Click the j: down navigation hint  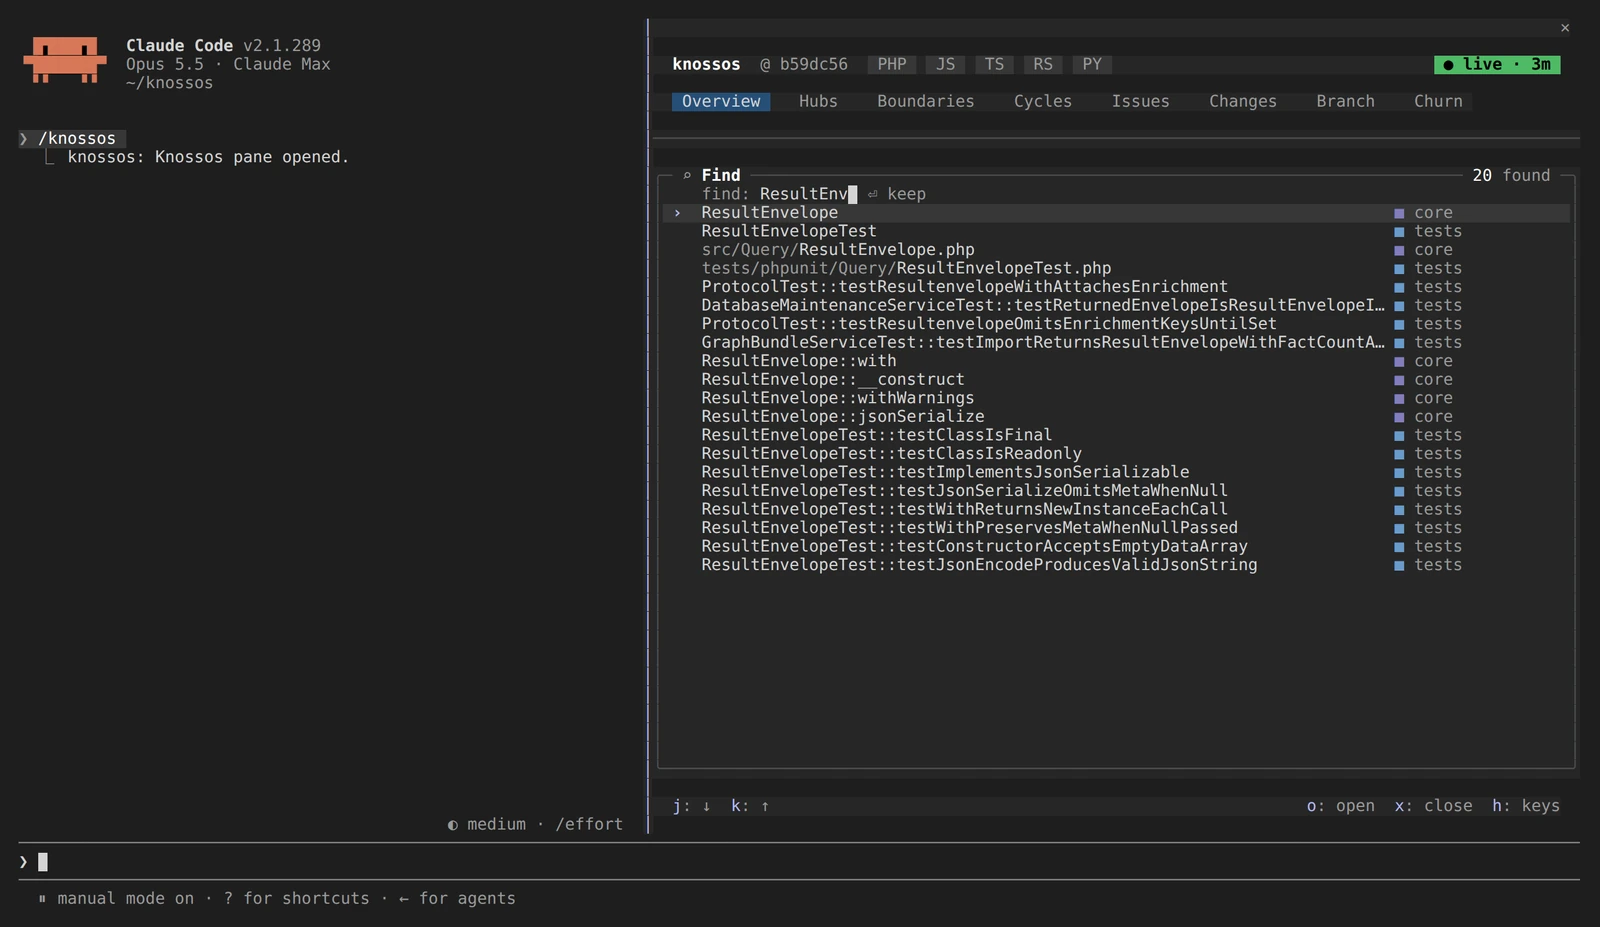pyautogui.click(x=692, y=806)
